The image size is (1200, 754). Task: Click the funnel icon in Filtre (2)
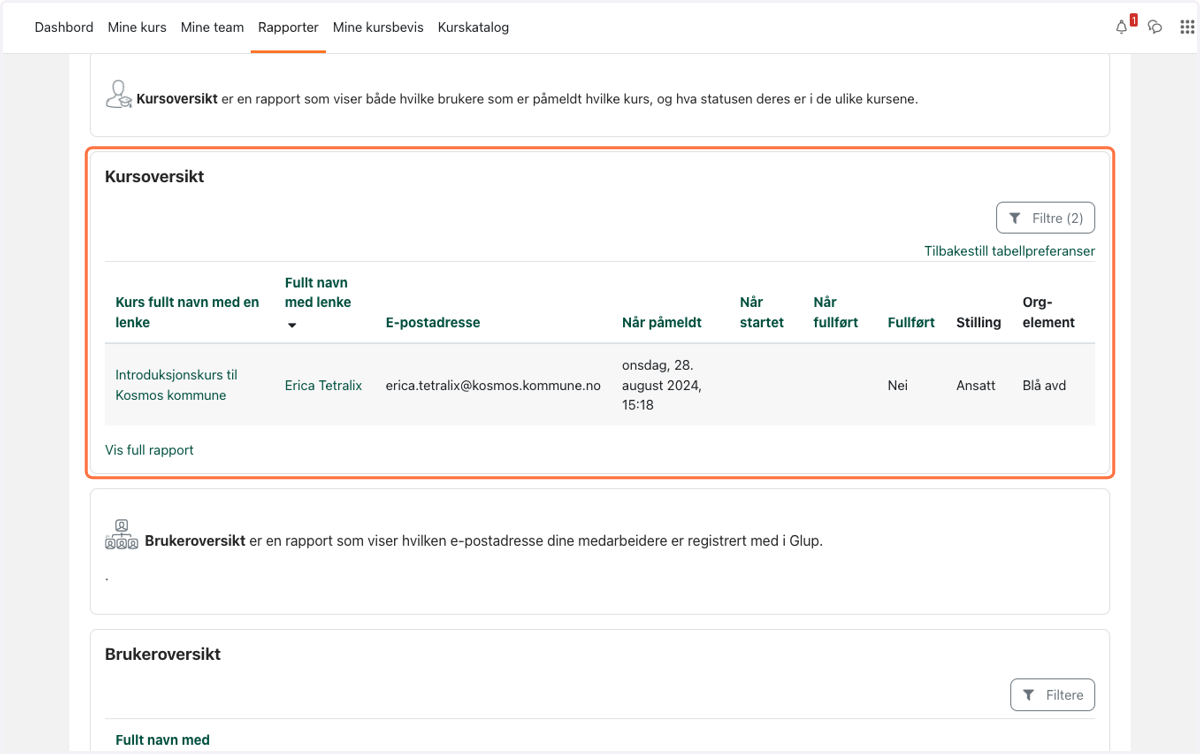click(1015, 218)
